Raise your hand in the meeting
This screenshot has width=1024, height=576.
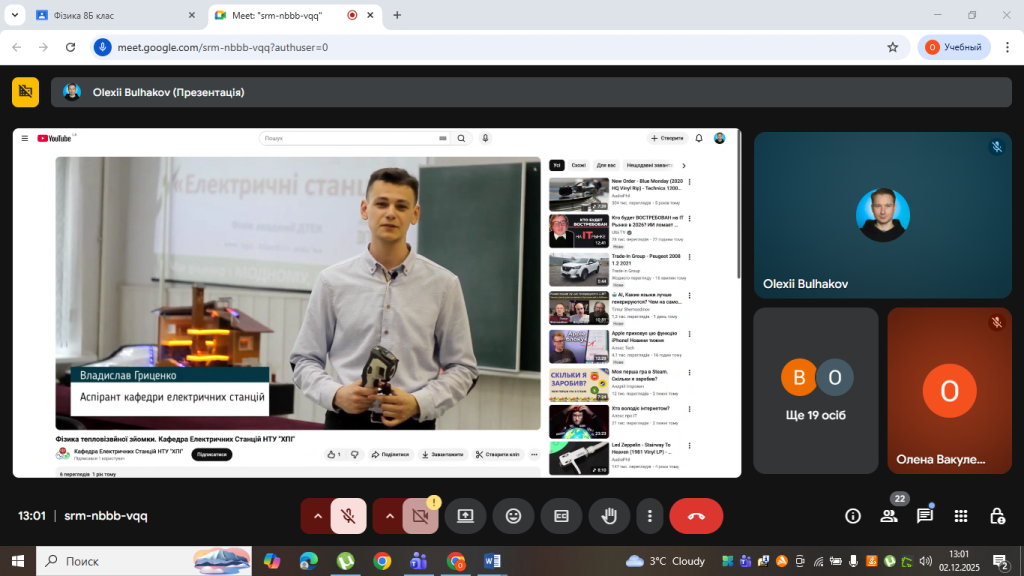click(x=608, y=516)
